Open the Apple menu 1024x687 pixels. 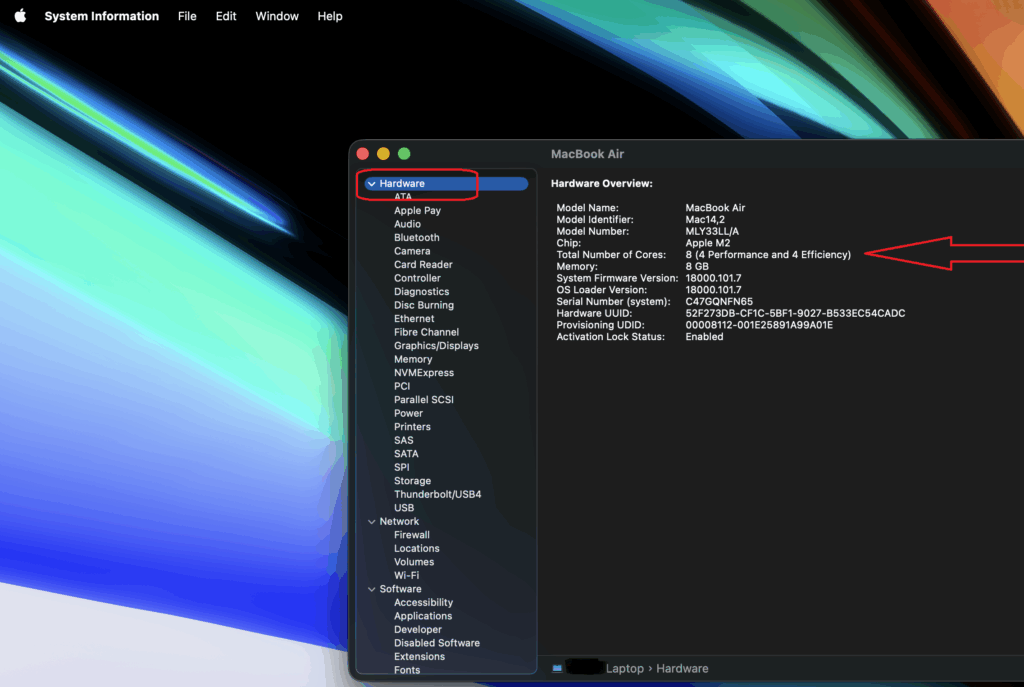point(20,16)
